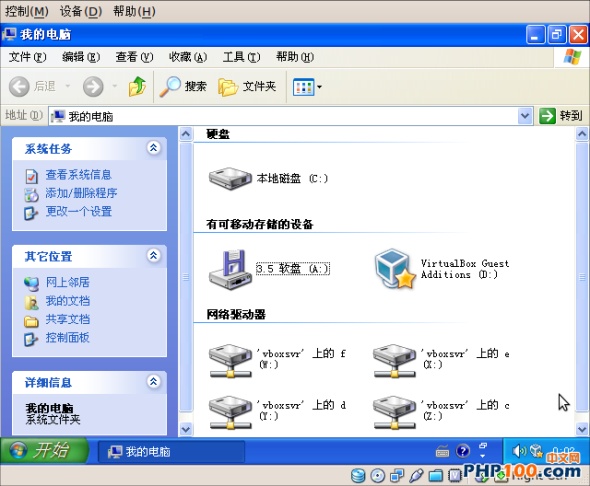Image resolution: width=590 pixels, height=486 pixels.
Task: Open the 文件(F) menu
Action: click(x=27, y=57)
